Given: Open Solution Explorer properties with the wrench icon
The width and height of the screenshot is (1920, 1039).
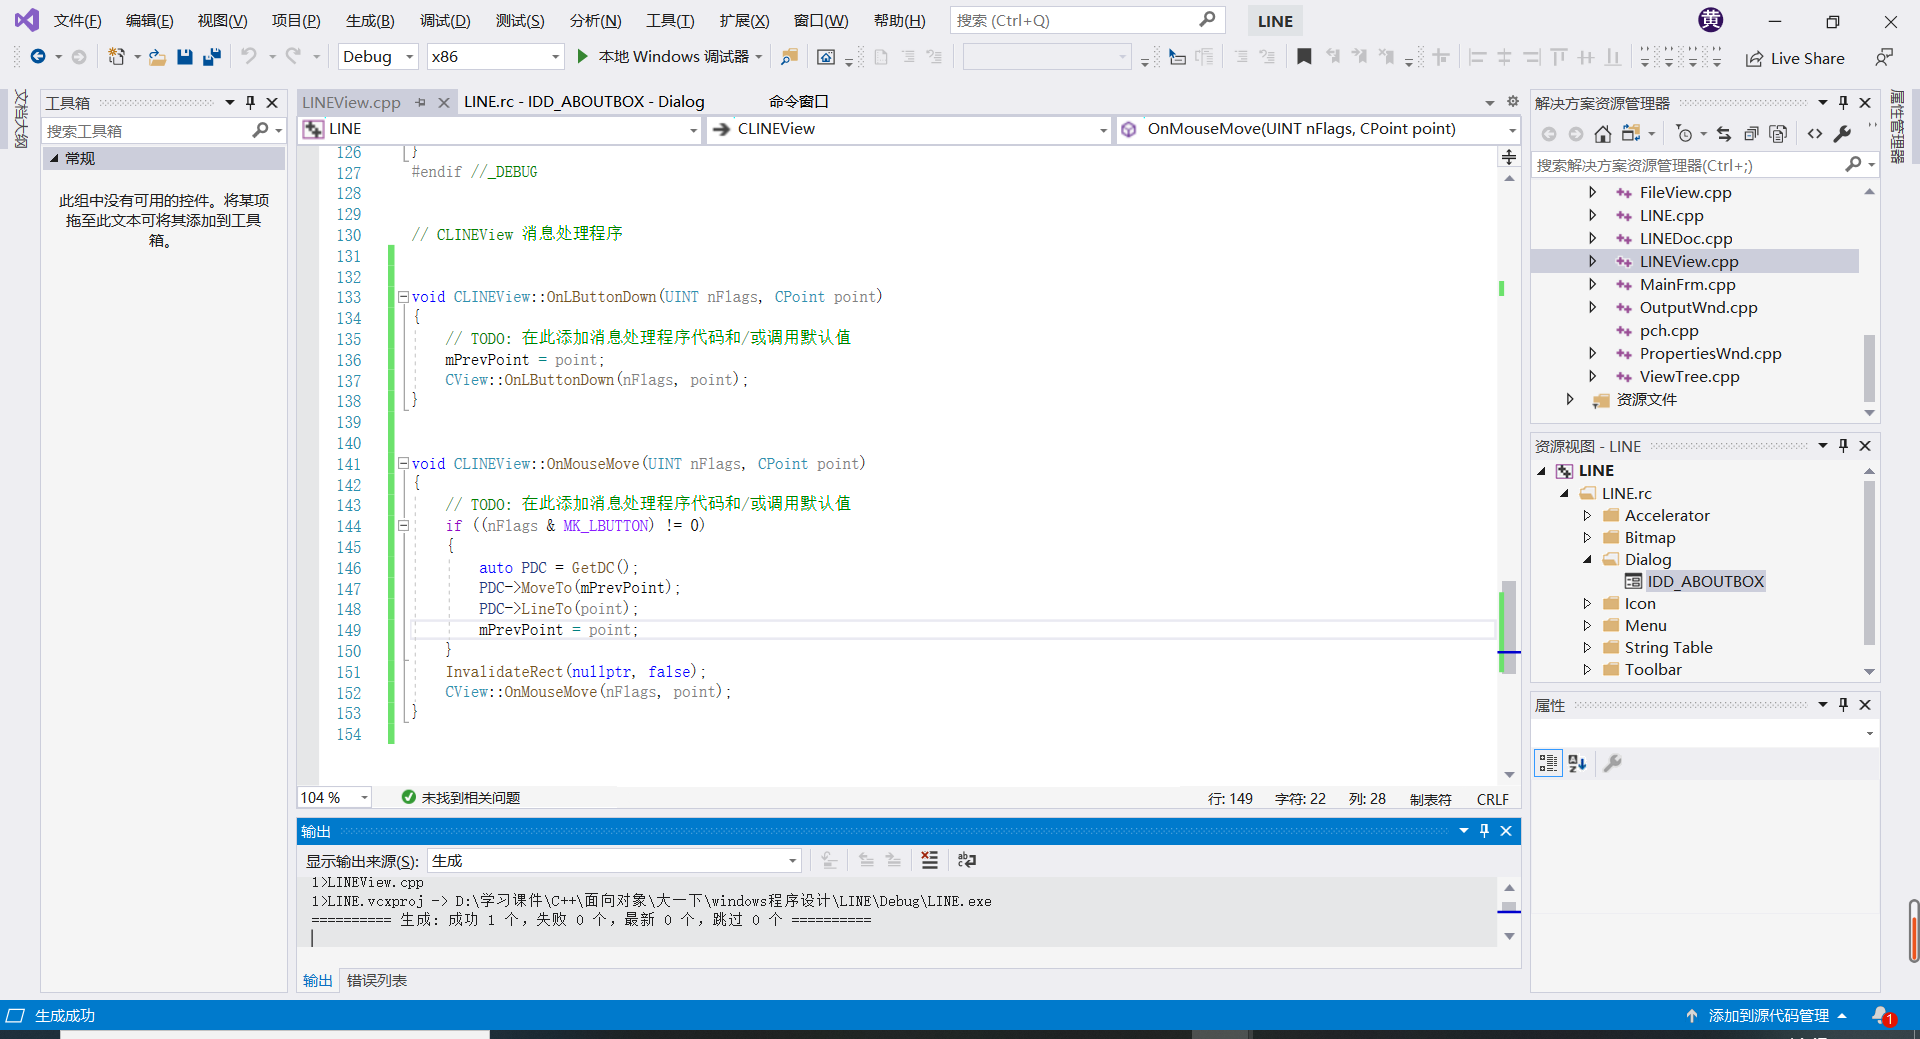Looking at the screenshot, I should click(1843, 133).
